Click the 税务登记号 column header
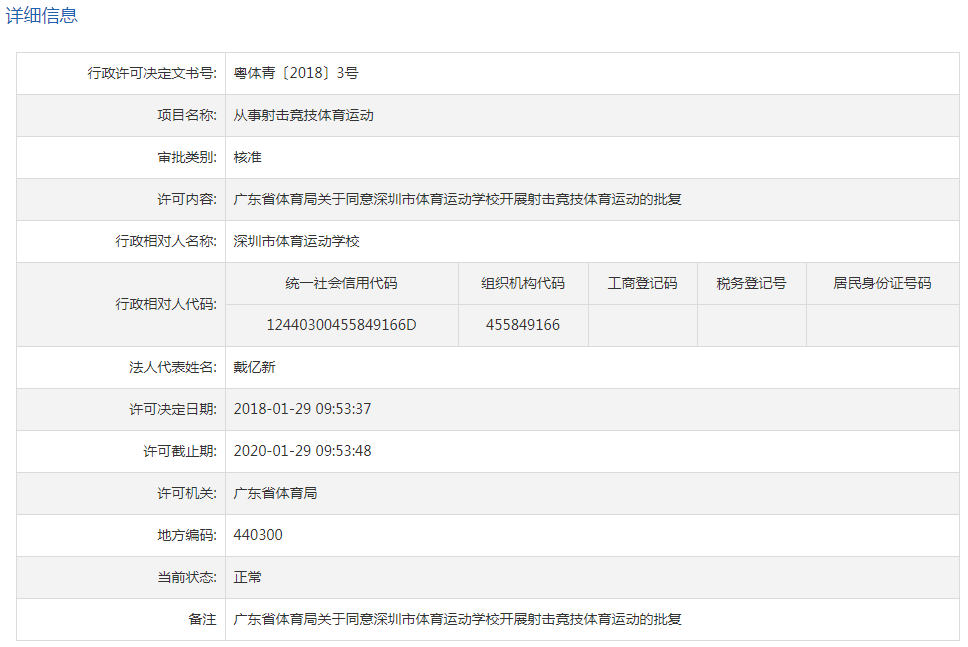Image resolution: width=968 pixels, height=647 pixels. (x=751, y=283)
